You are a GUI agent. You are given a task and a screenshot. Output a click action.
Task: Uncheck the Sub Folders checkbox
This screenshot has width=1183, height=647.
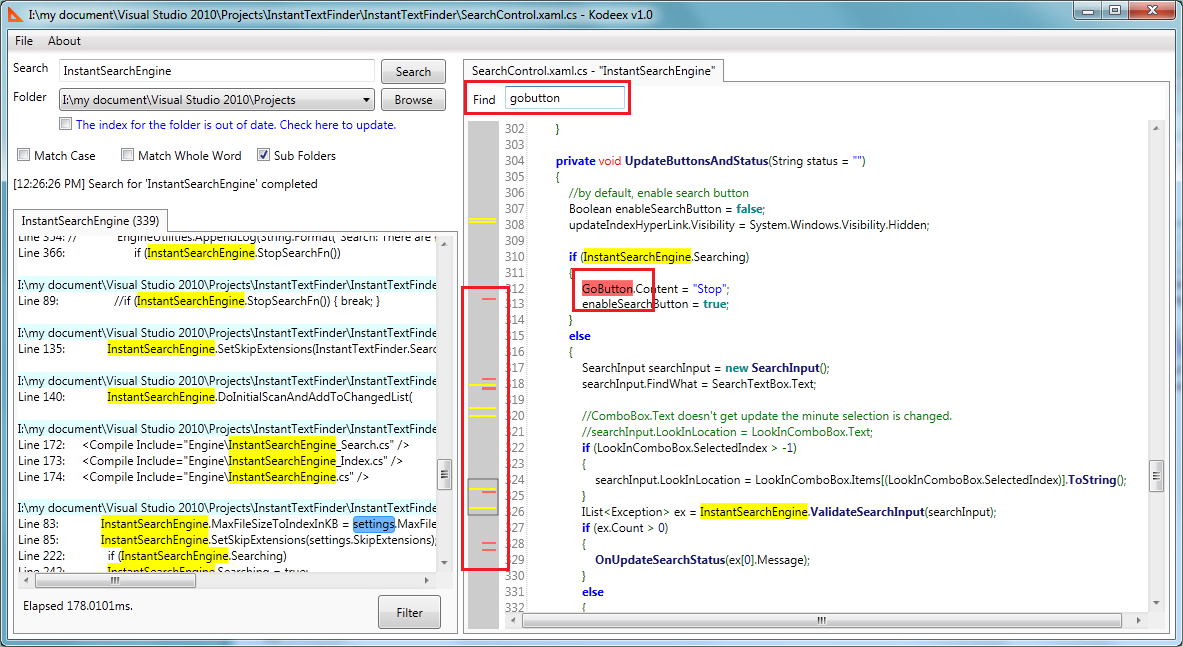tap(264, 155)
